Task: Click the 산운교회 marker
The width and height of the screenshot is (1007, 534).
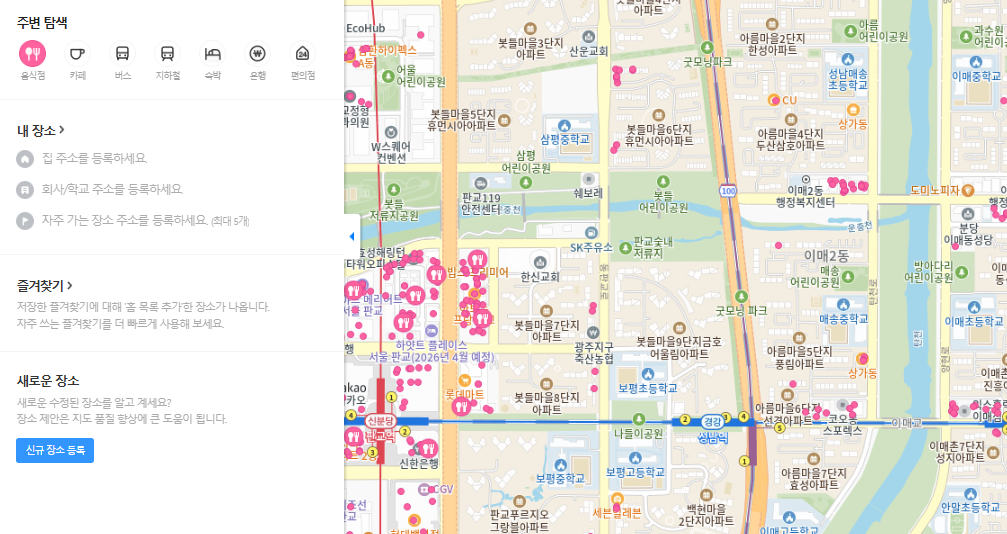Action: pyautogui.click(x=588, y=37)
